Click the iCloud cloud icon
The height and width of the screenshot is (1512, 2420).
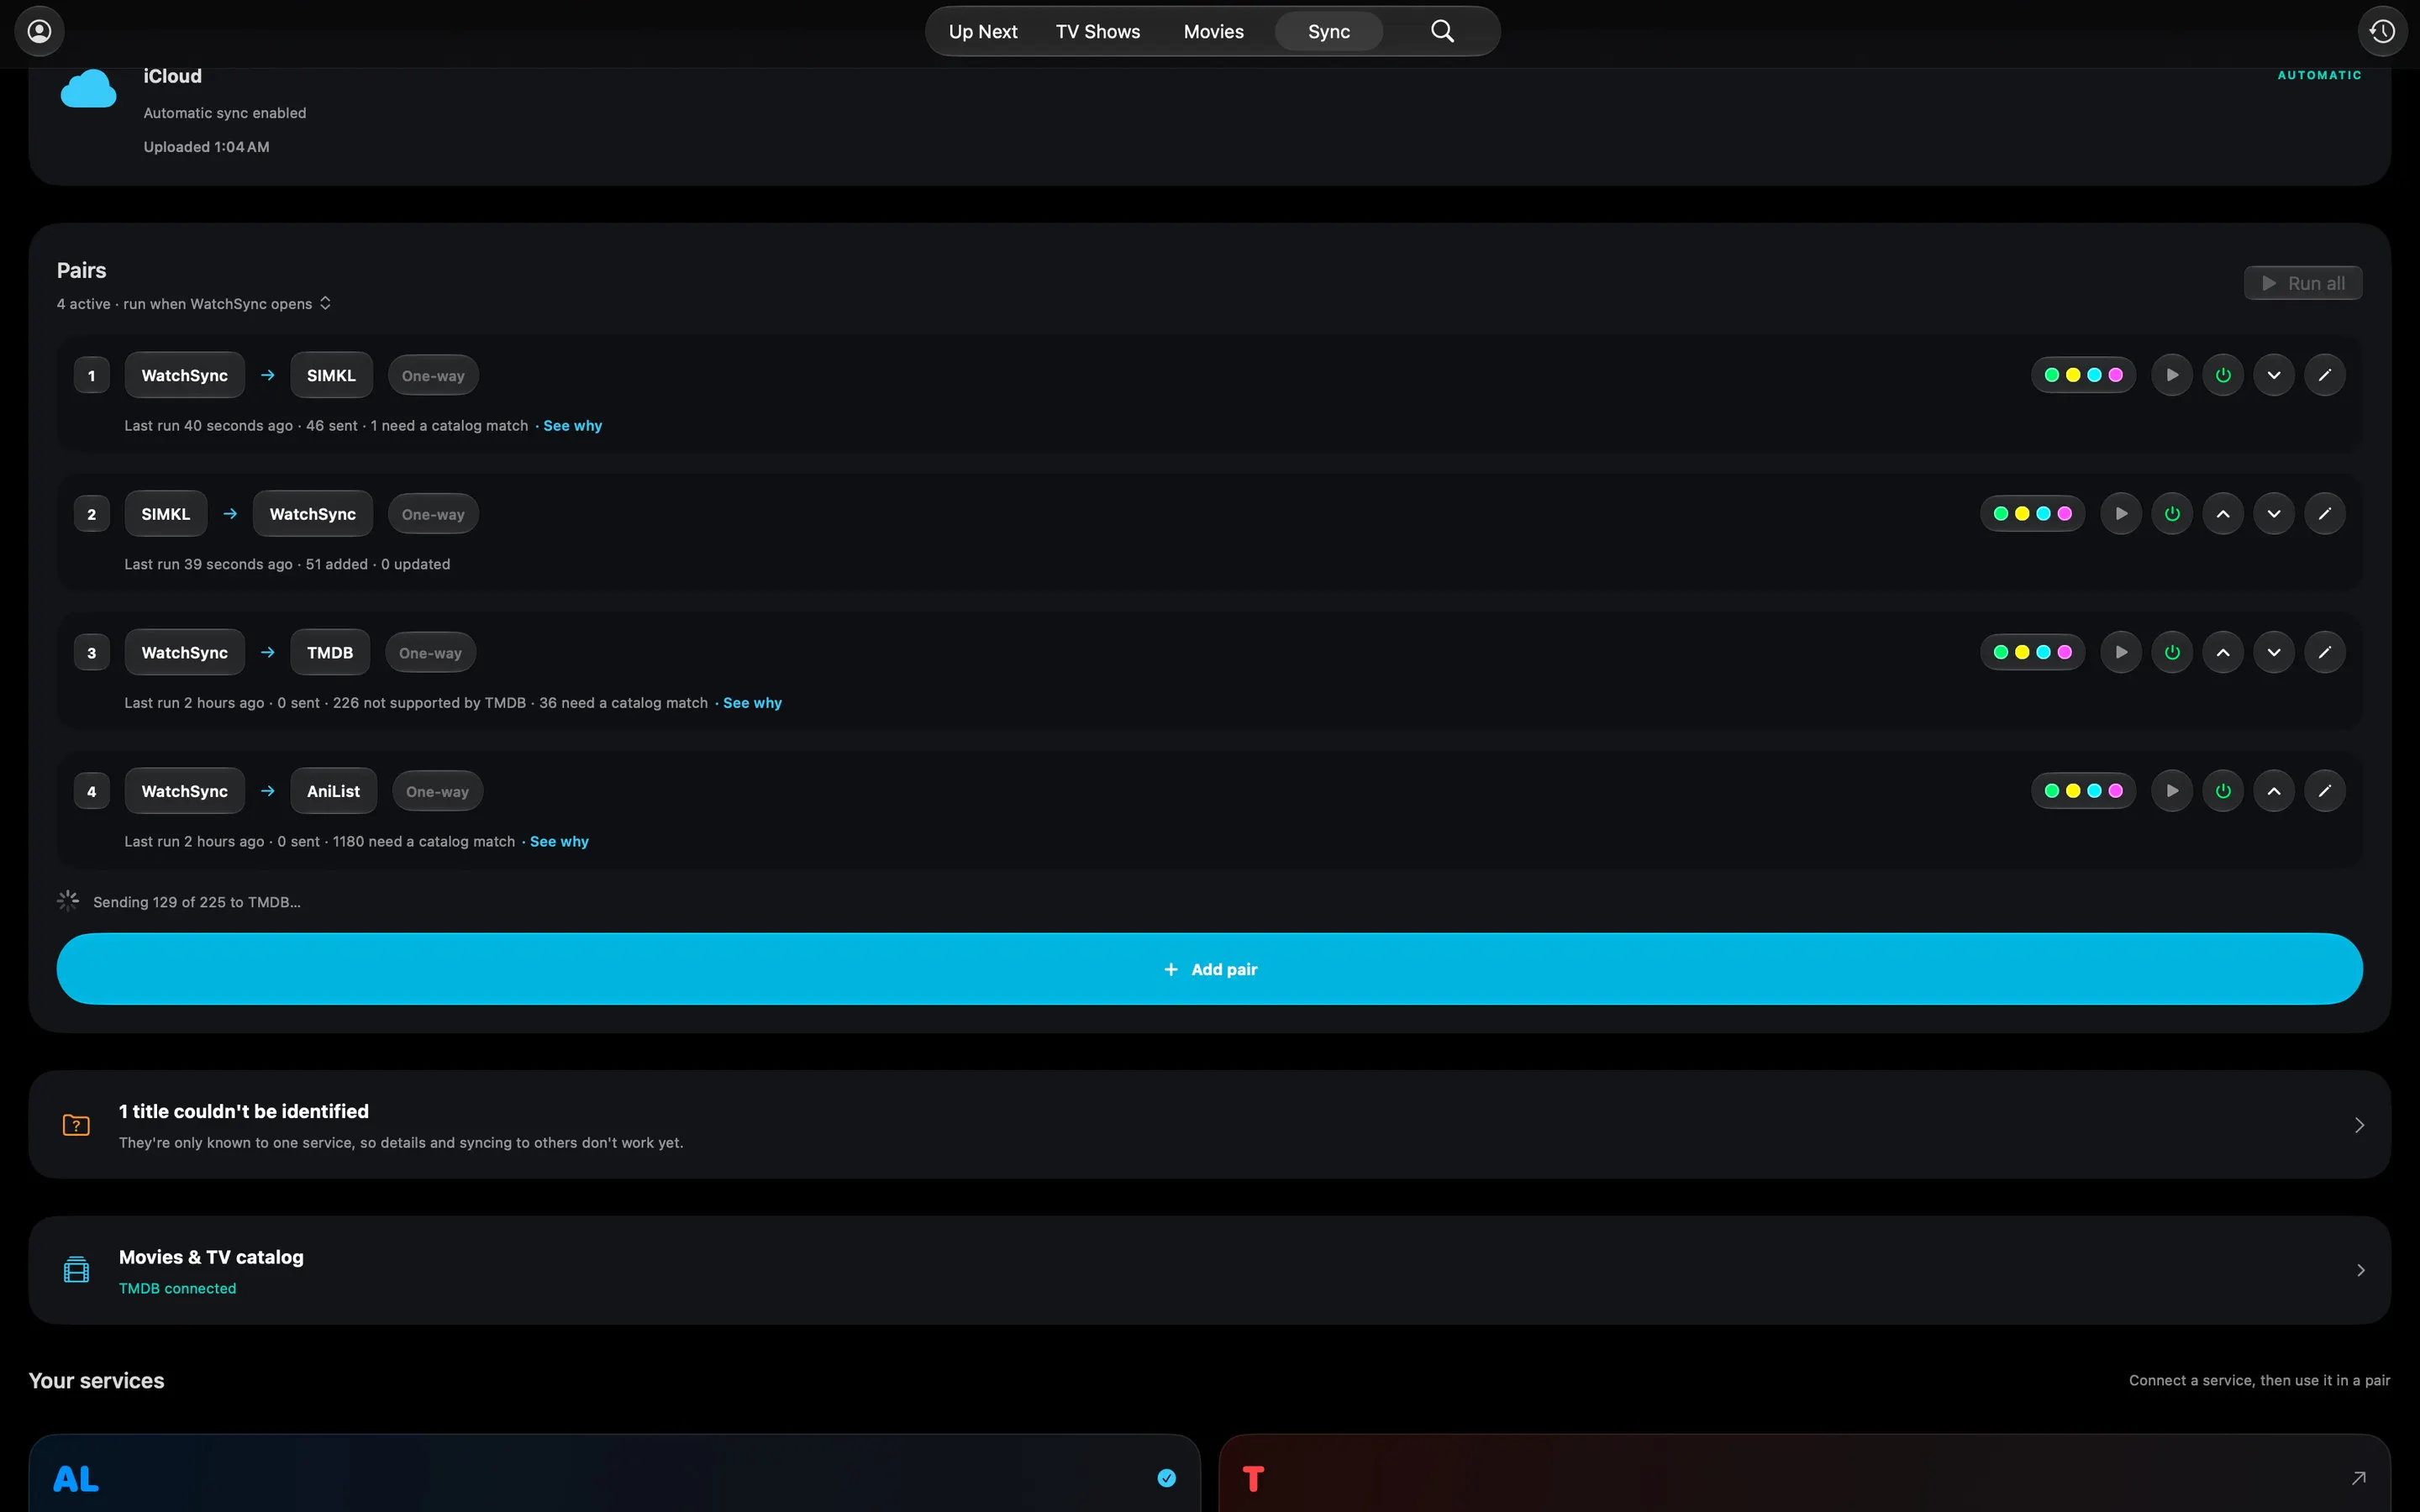click(88, 90)
